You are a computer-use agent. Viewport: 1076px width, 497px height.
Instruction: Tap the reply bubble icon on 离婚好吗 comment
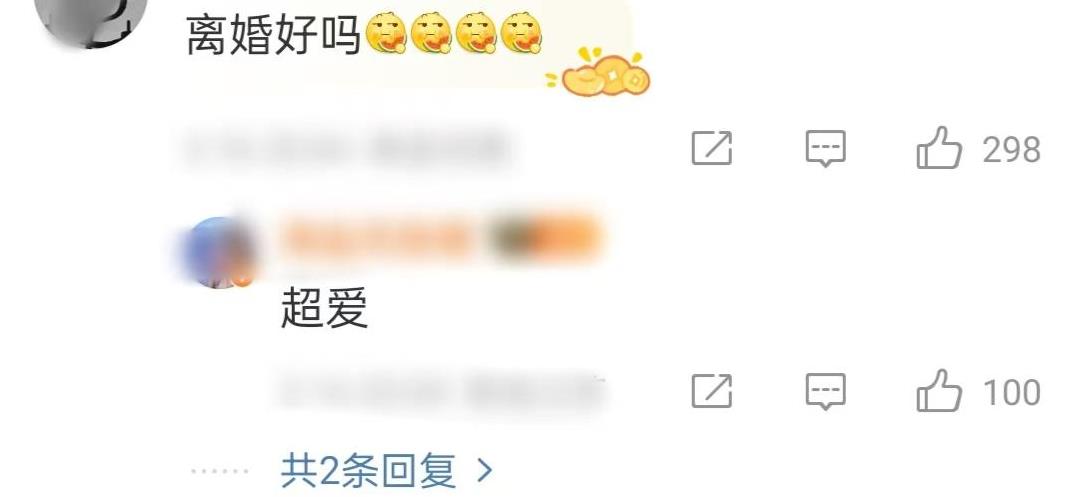[826, 148]
